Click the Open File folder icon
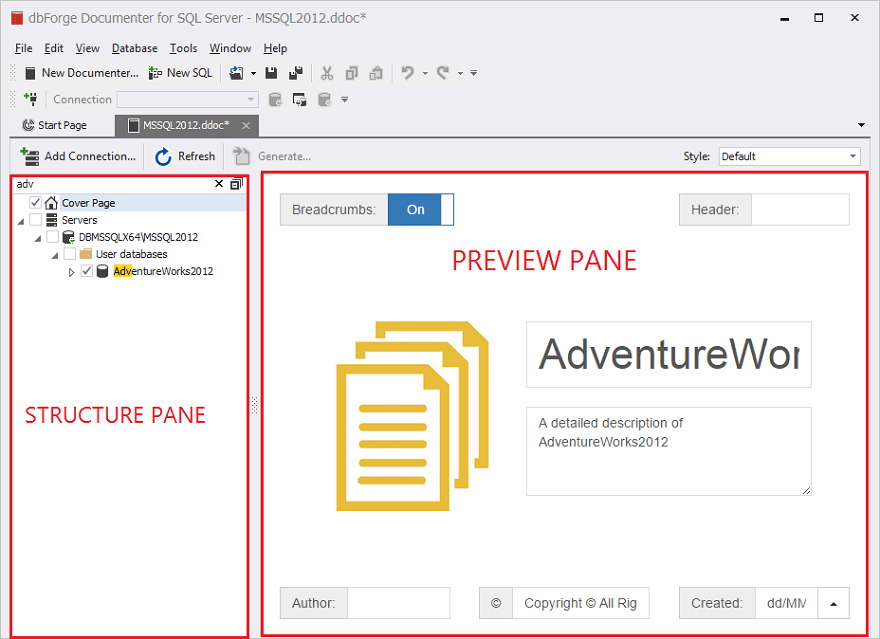This screenshot has width=880, height=639. point(236,73)
